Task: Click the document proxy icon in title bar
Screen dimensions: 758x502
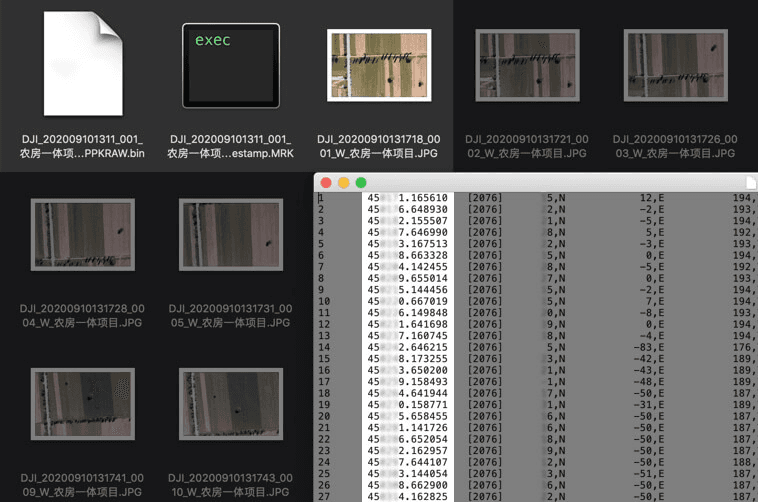Action: [x=751, y=183]
